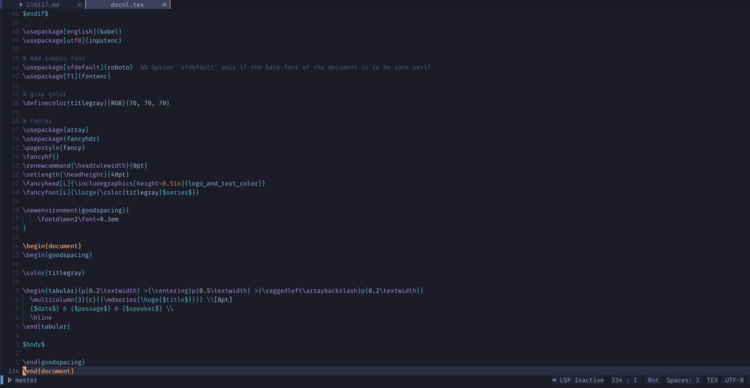The height and width of the screenshot is (388, 750).
Task: Click \newenvironment{goodspacing} line
Action: [x=76, y=210]
